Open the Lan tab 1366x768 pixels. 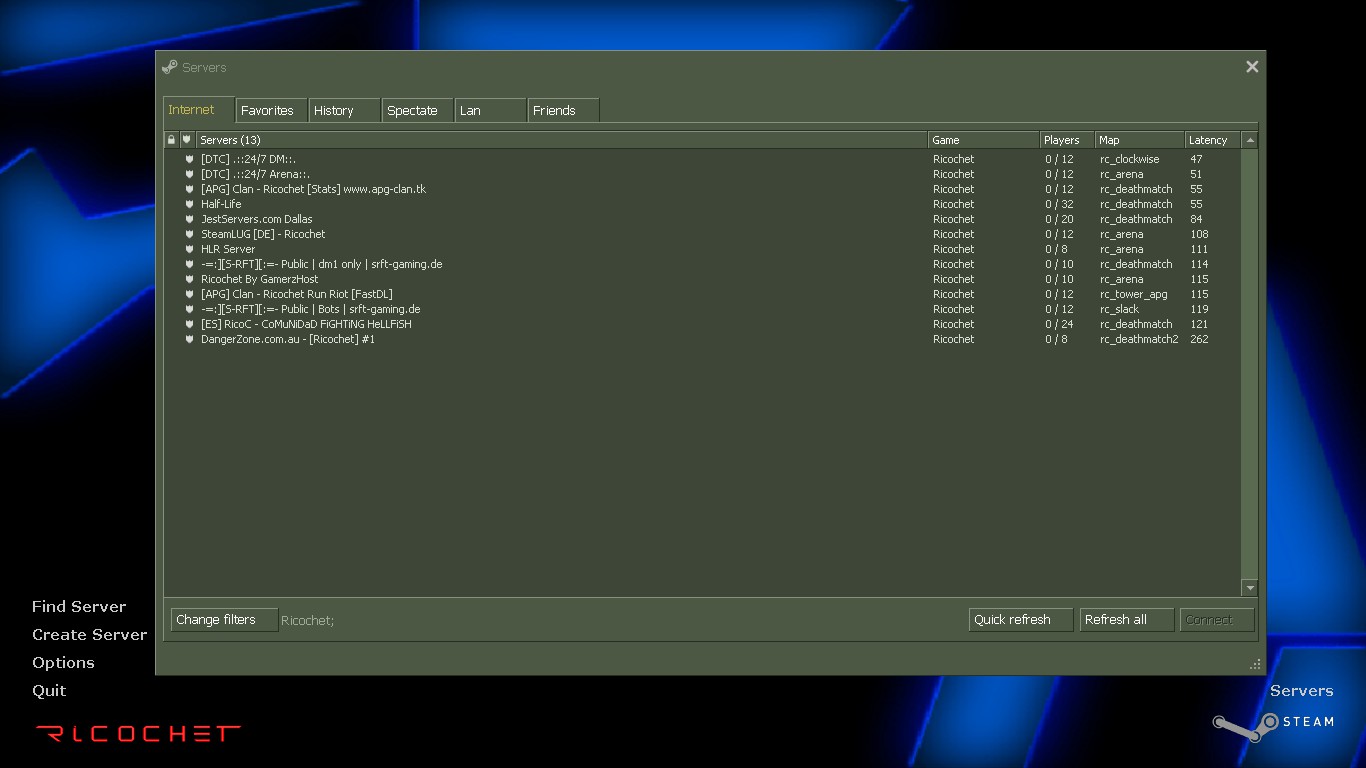click(490, 110)
